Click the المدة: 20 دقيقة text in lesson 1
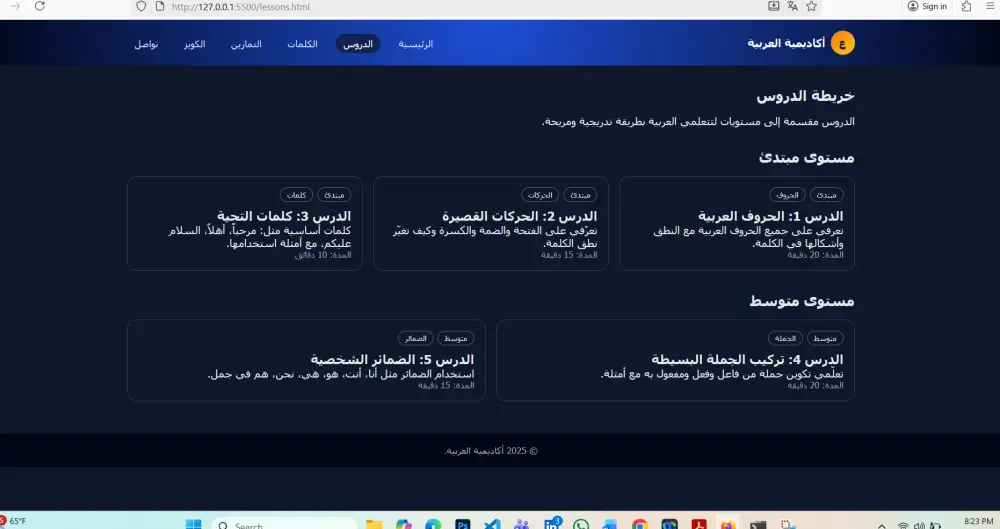The height and width of the screenshot is (529, 1000). point(815,255)
